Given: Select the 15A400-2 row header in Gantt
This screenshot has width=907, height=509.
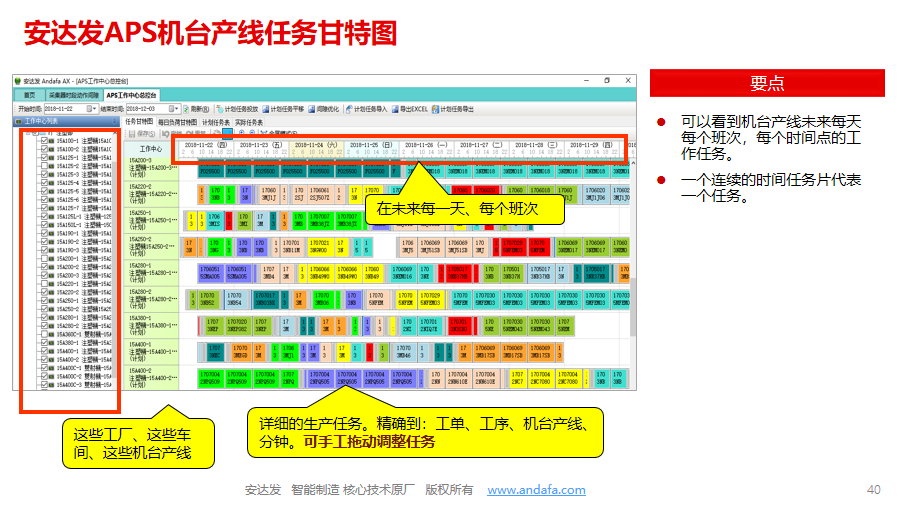Looking at the screenshot, I should click(152, 378).
